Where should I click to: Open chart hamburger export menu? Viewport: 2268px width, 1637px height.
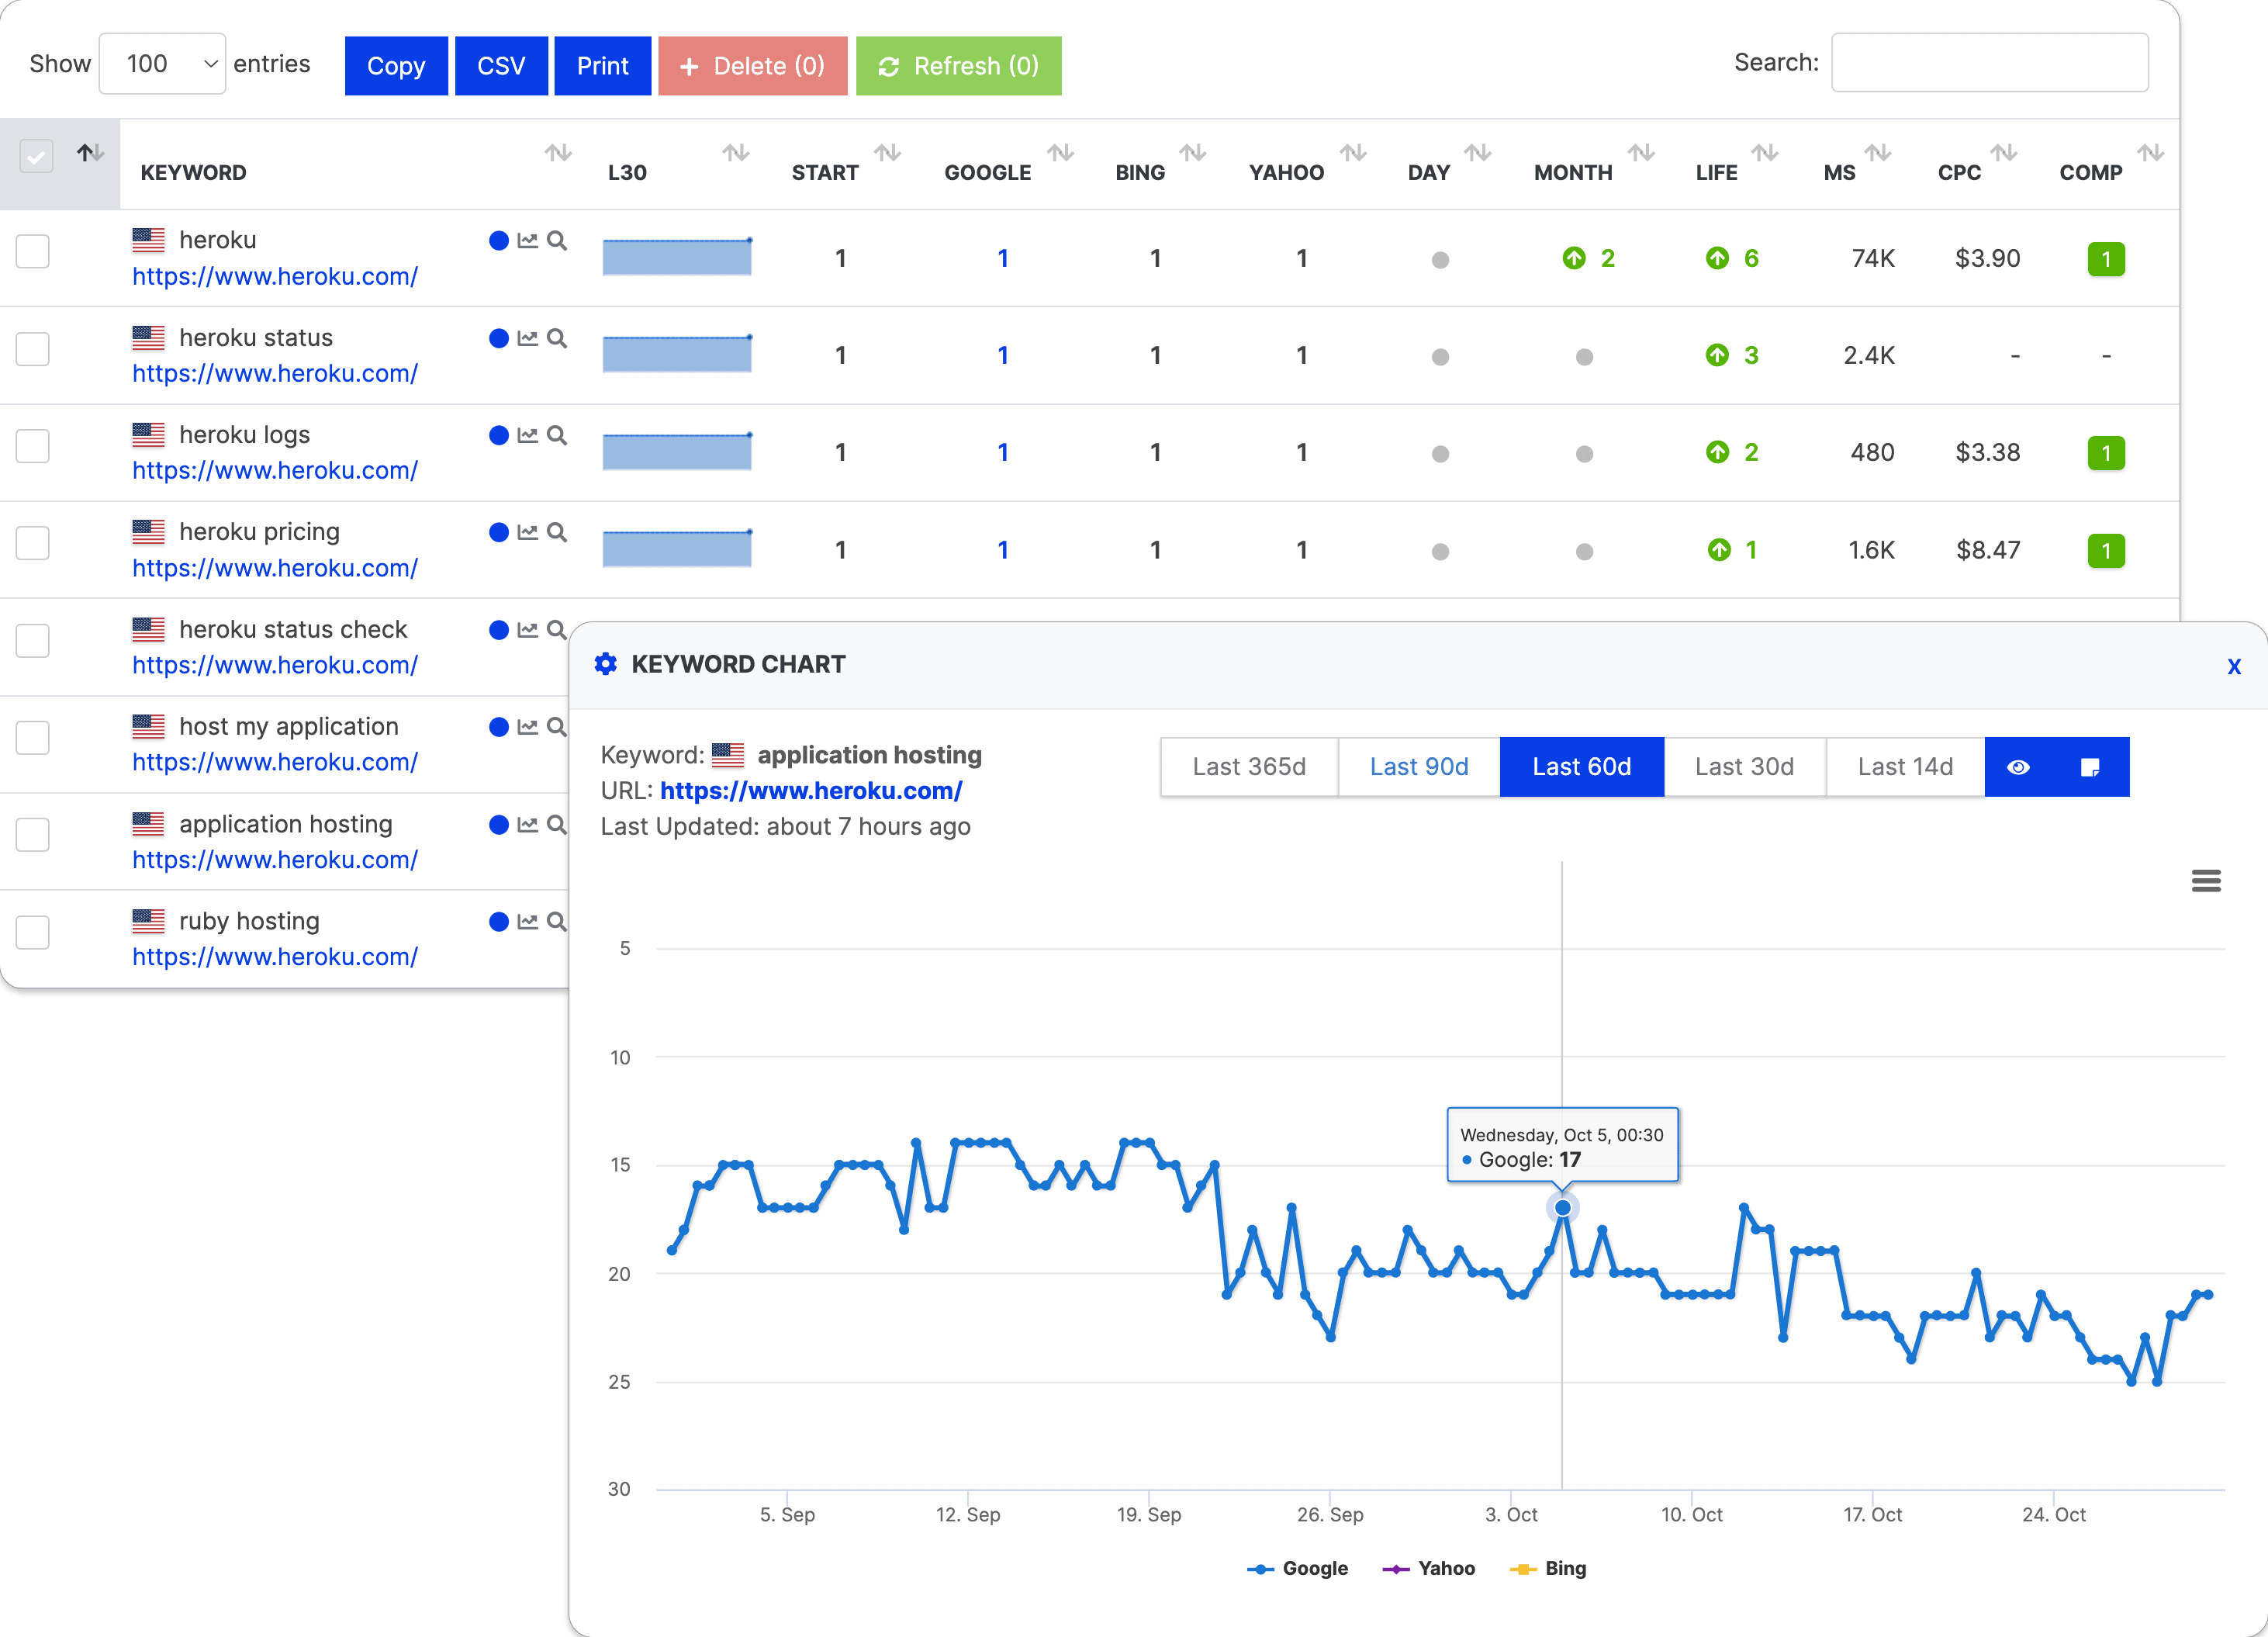[x=2206, y=881]
